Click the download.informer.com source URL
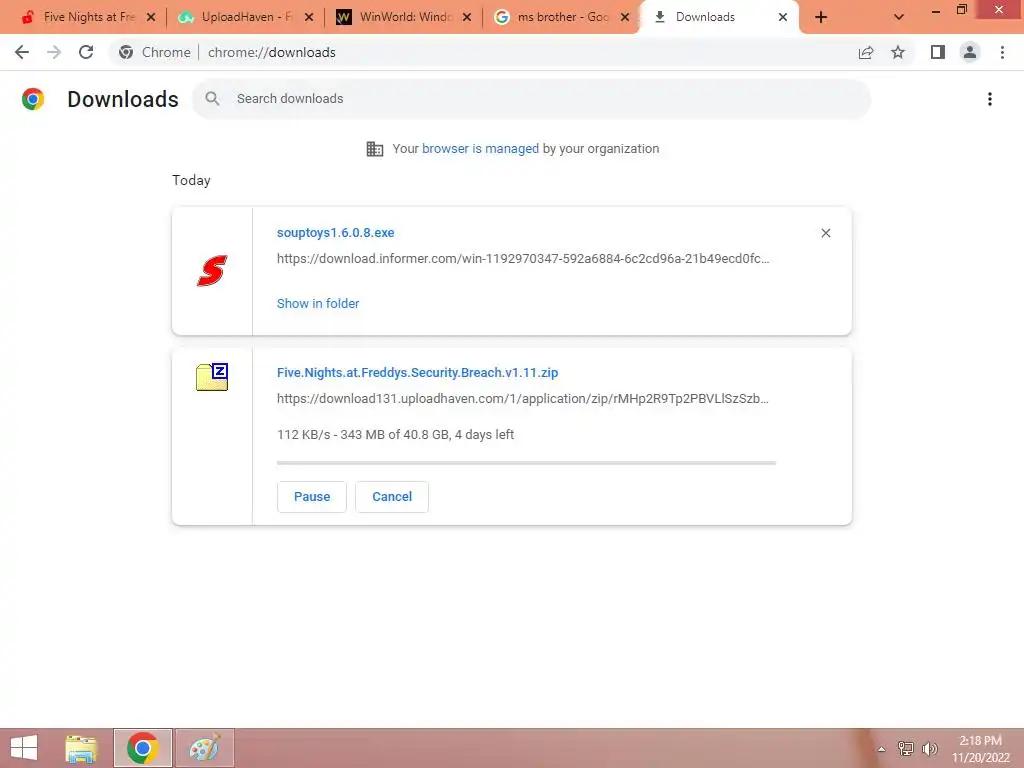This screenshot has height=768, width=1024. [x=523, y=259]
